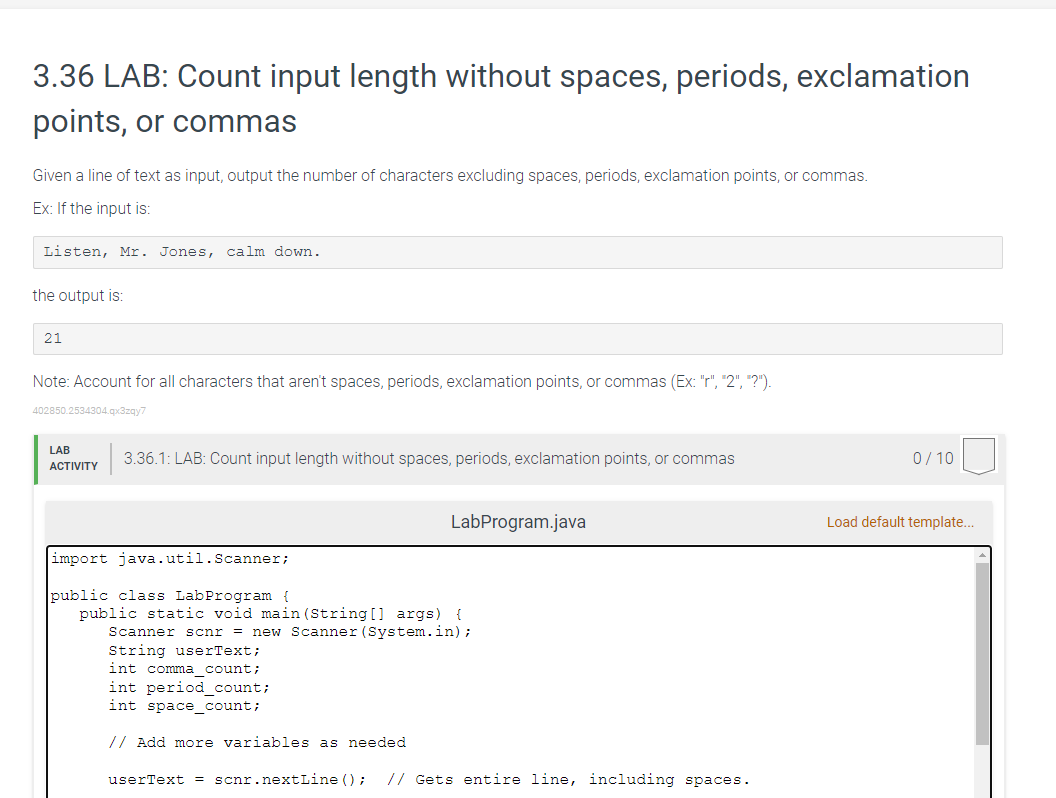The height and width of the screenshot is (798, 1056).
Task: Click the 3.36.1 activity title text
Action: click(430, 458)
